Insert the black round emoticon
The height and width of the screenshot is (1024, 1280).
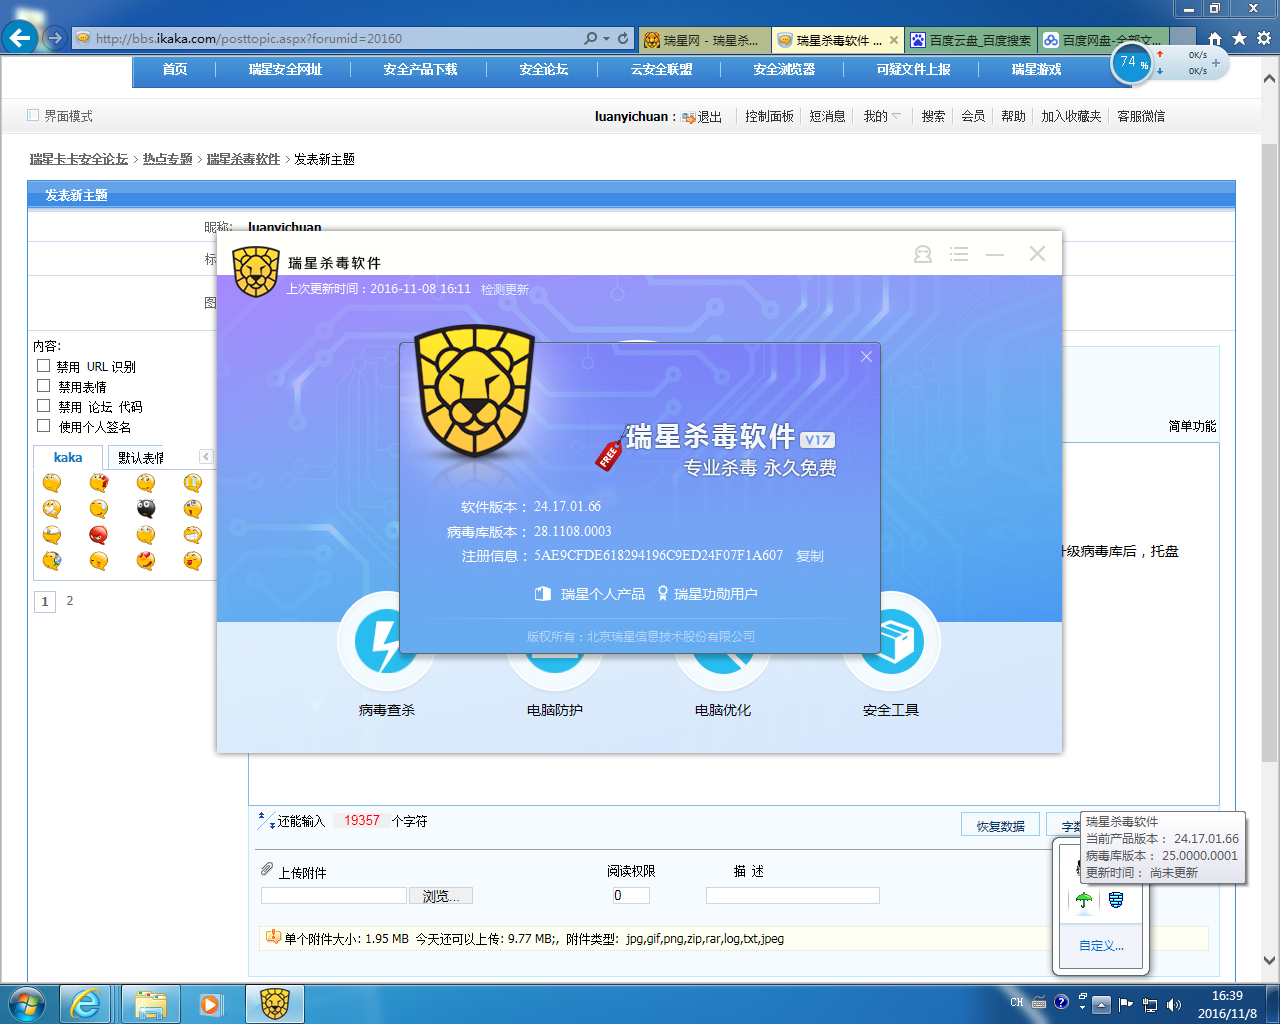pos(146,509)
